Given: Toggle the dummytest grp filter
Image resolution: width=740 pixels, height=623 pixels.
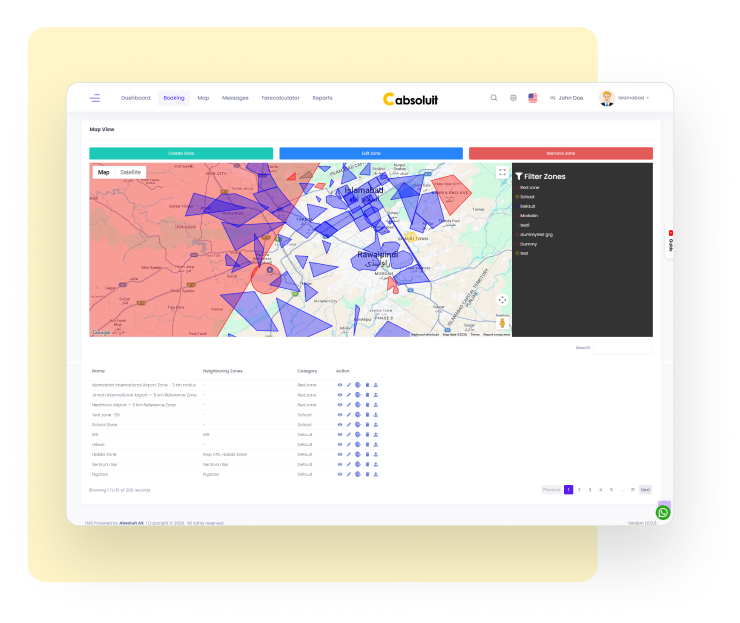Looking at the screenshot, I should tap(534, 235).
